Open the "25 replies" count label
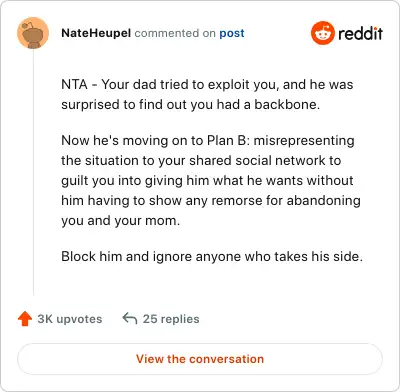This screenshot has width=400, height=392. point(171,319)
